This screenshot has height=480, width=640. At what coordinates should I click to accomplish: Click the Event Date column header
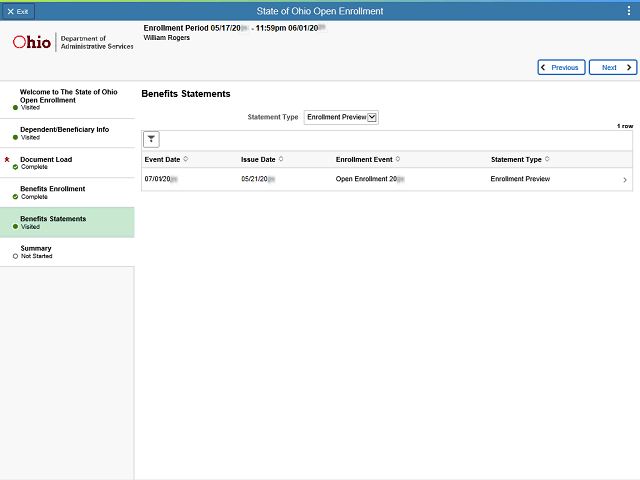(x=162, y=159)
